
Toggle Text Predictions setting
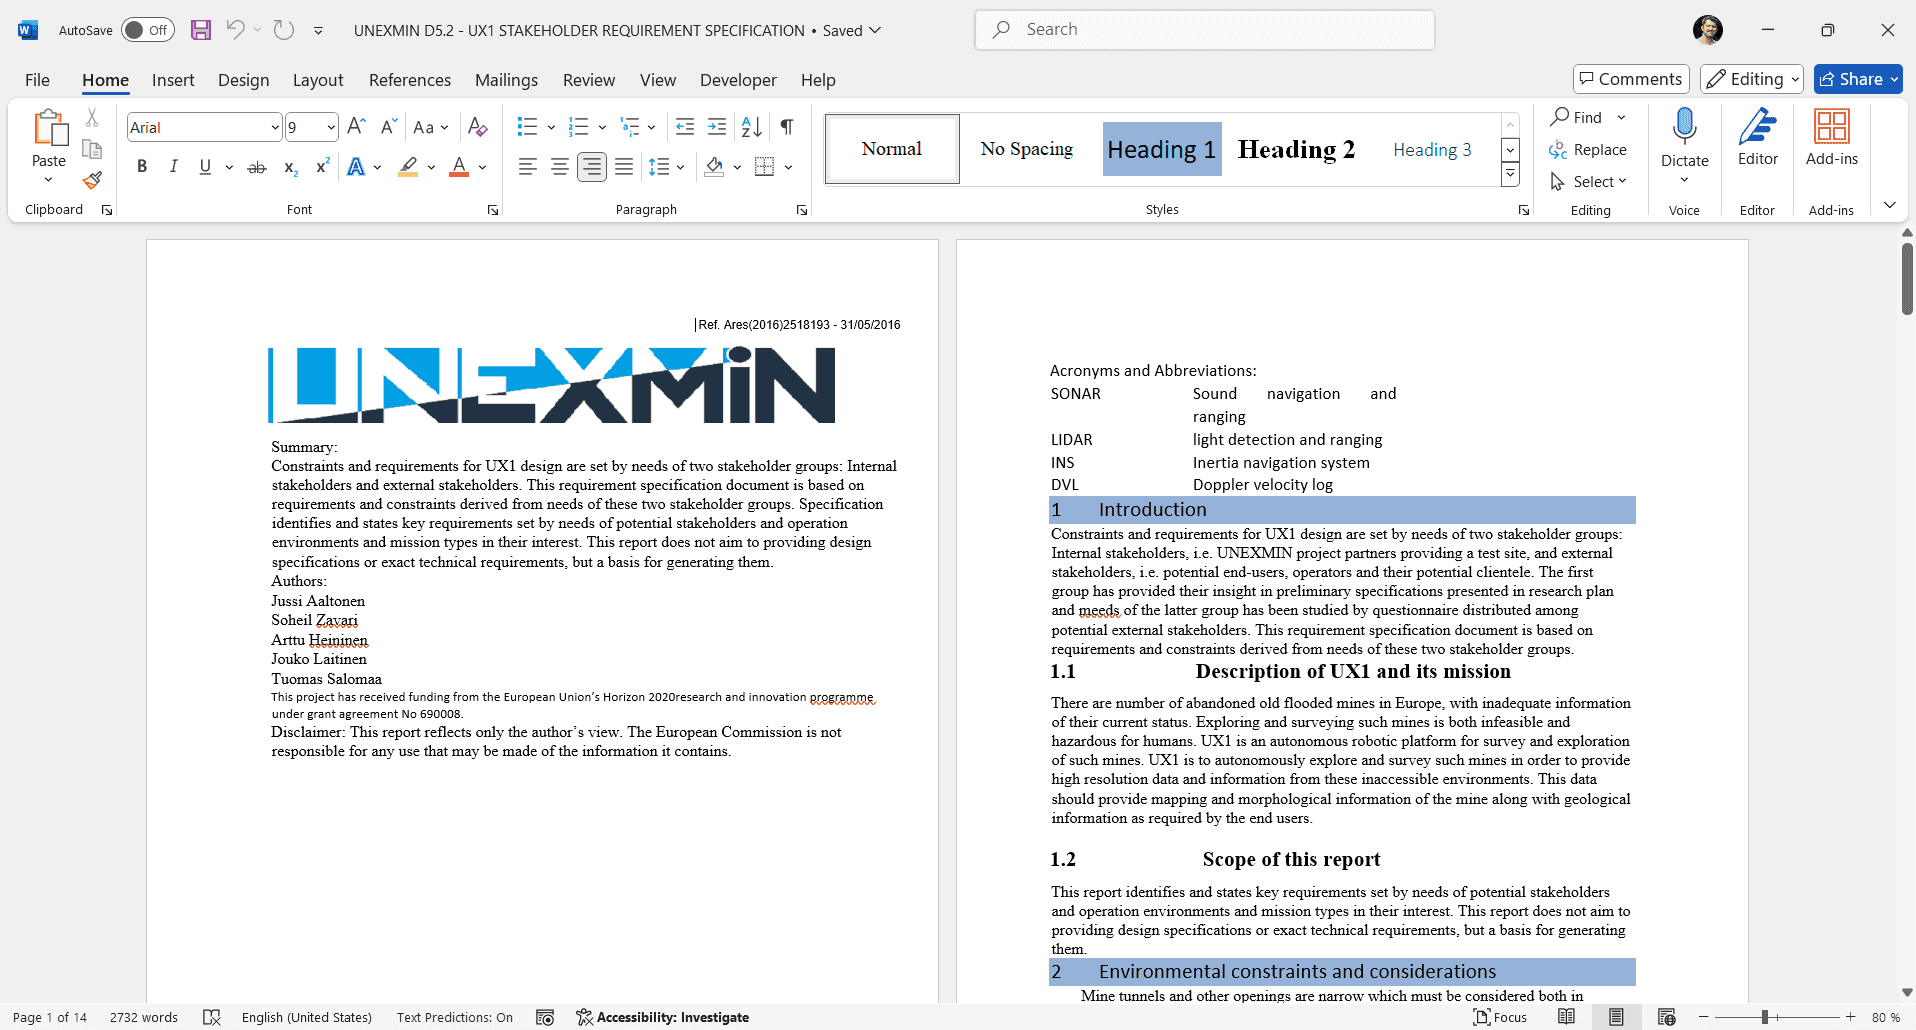point(454,1017)
